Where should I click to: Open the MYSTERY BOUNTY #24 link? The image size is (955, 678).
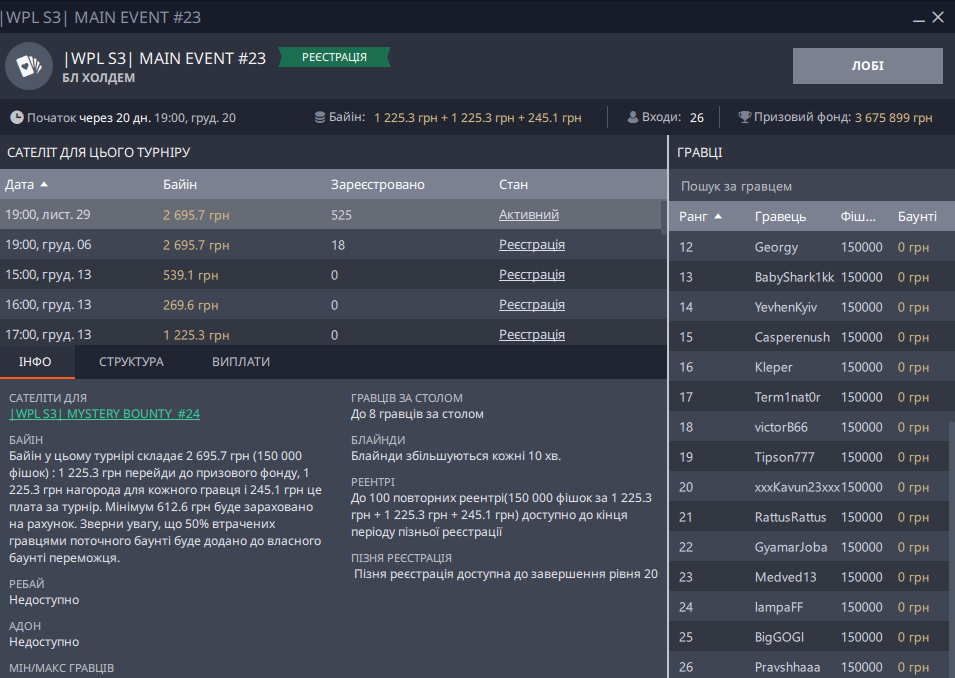[105, 414]
